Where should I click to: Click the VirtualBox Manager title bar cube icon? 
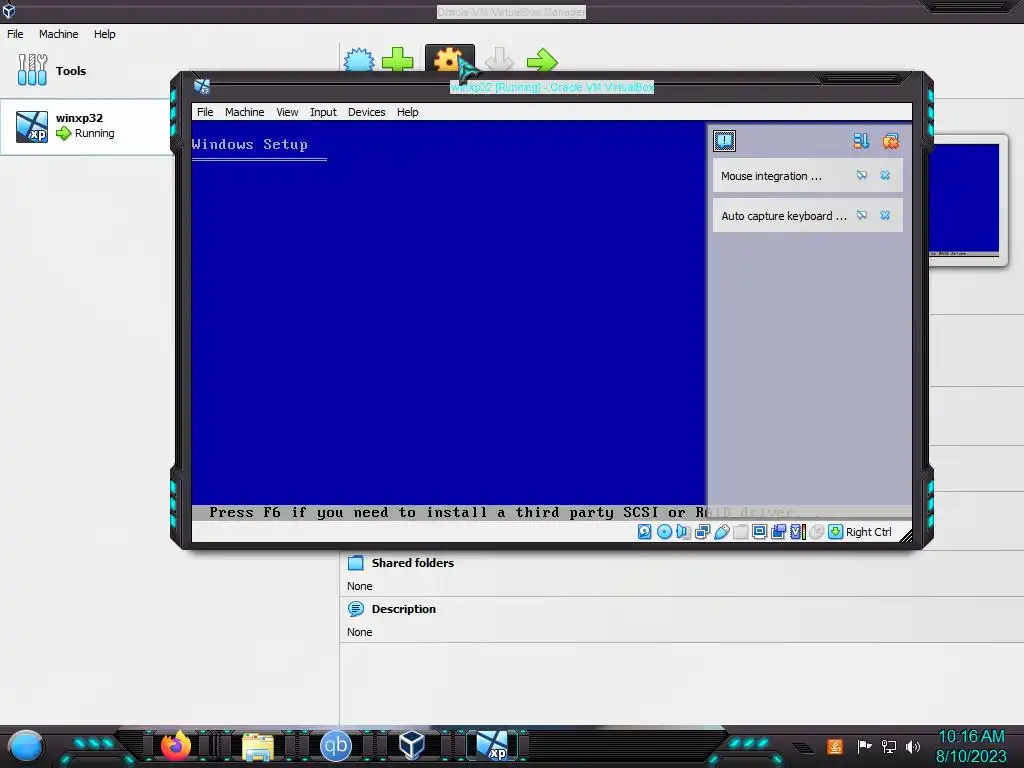8,10
